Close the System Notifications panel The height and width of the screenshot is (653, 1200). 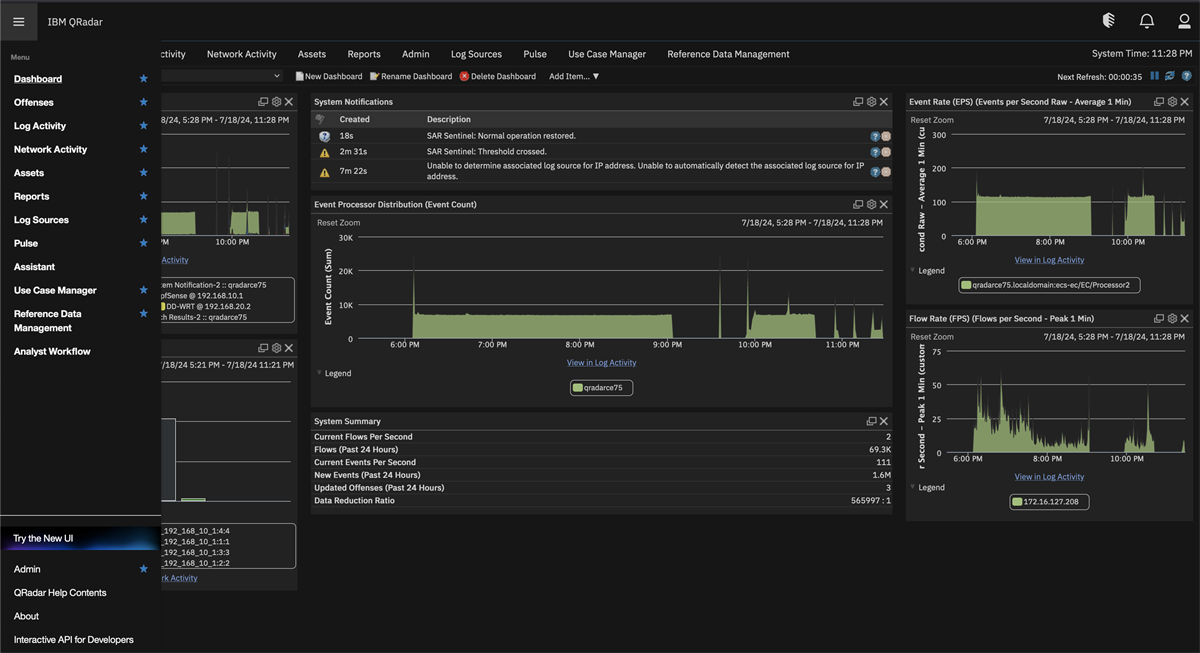click(884, 102)
